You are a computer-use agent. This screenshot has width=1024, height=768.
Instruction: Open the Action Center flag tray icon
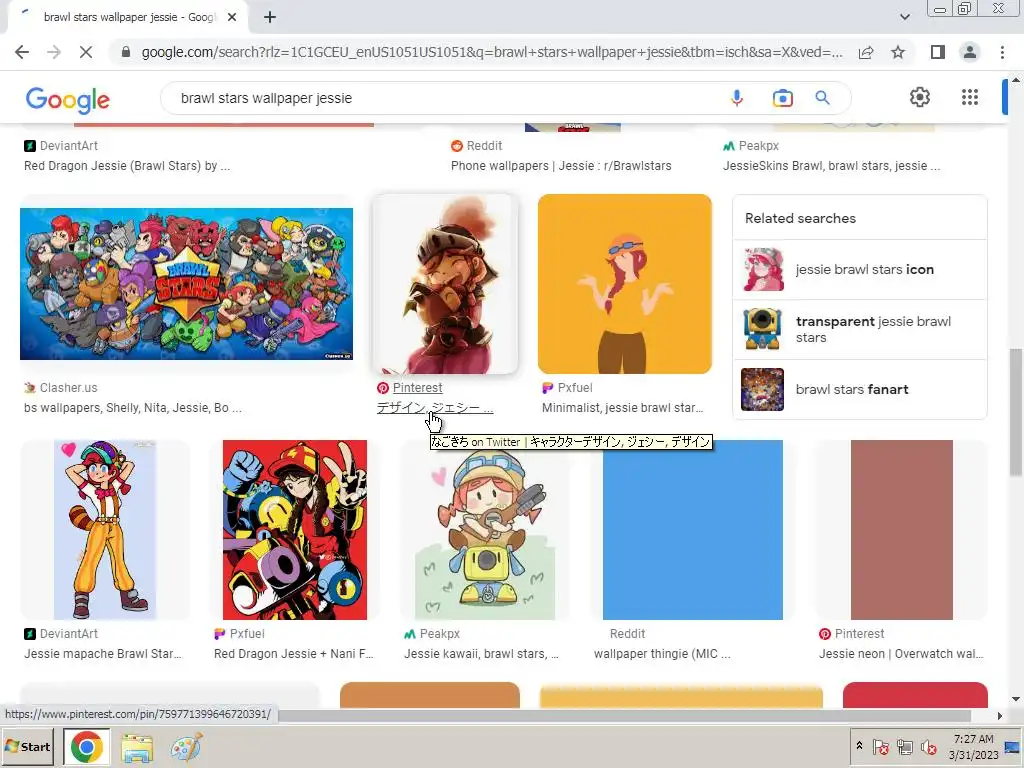880,747
